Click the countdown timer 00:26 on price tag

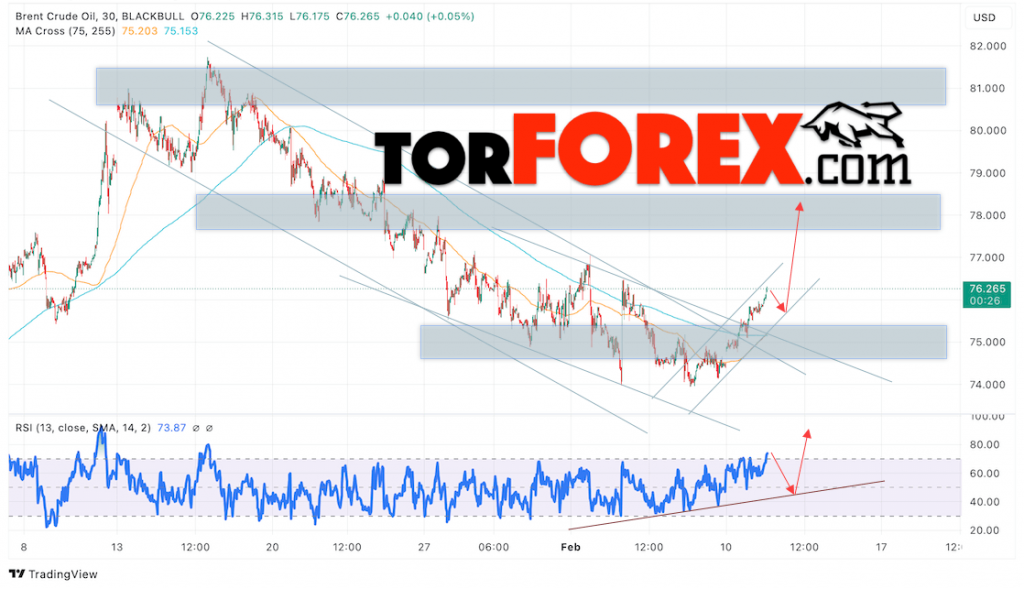click(x=985, y=301)
